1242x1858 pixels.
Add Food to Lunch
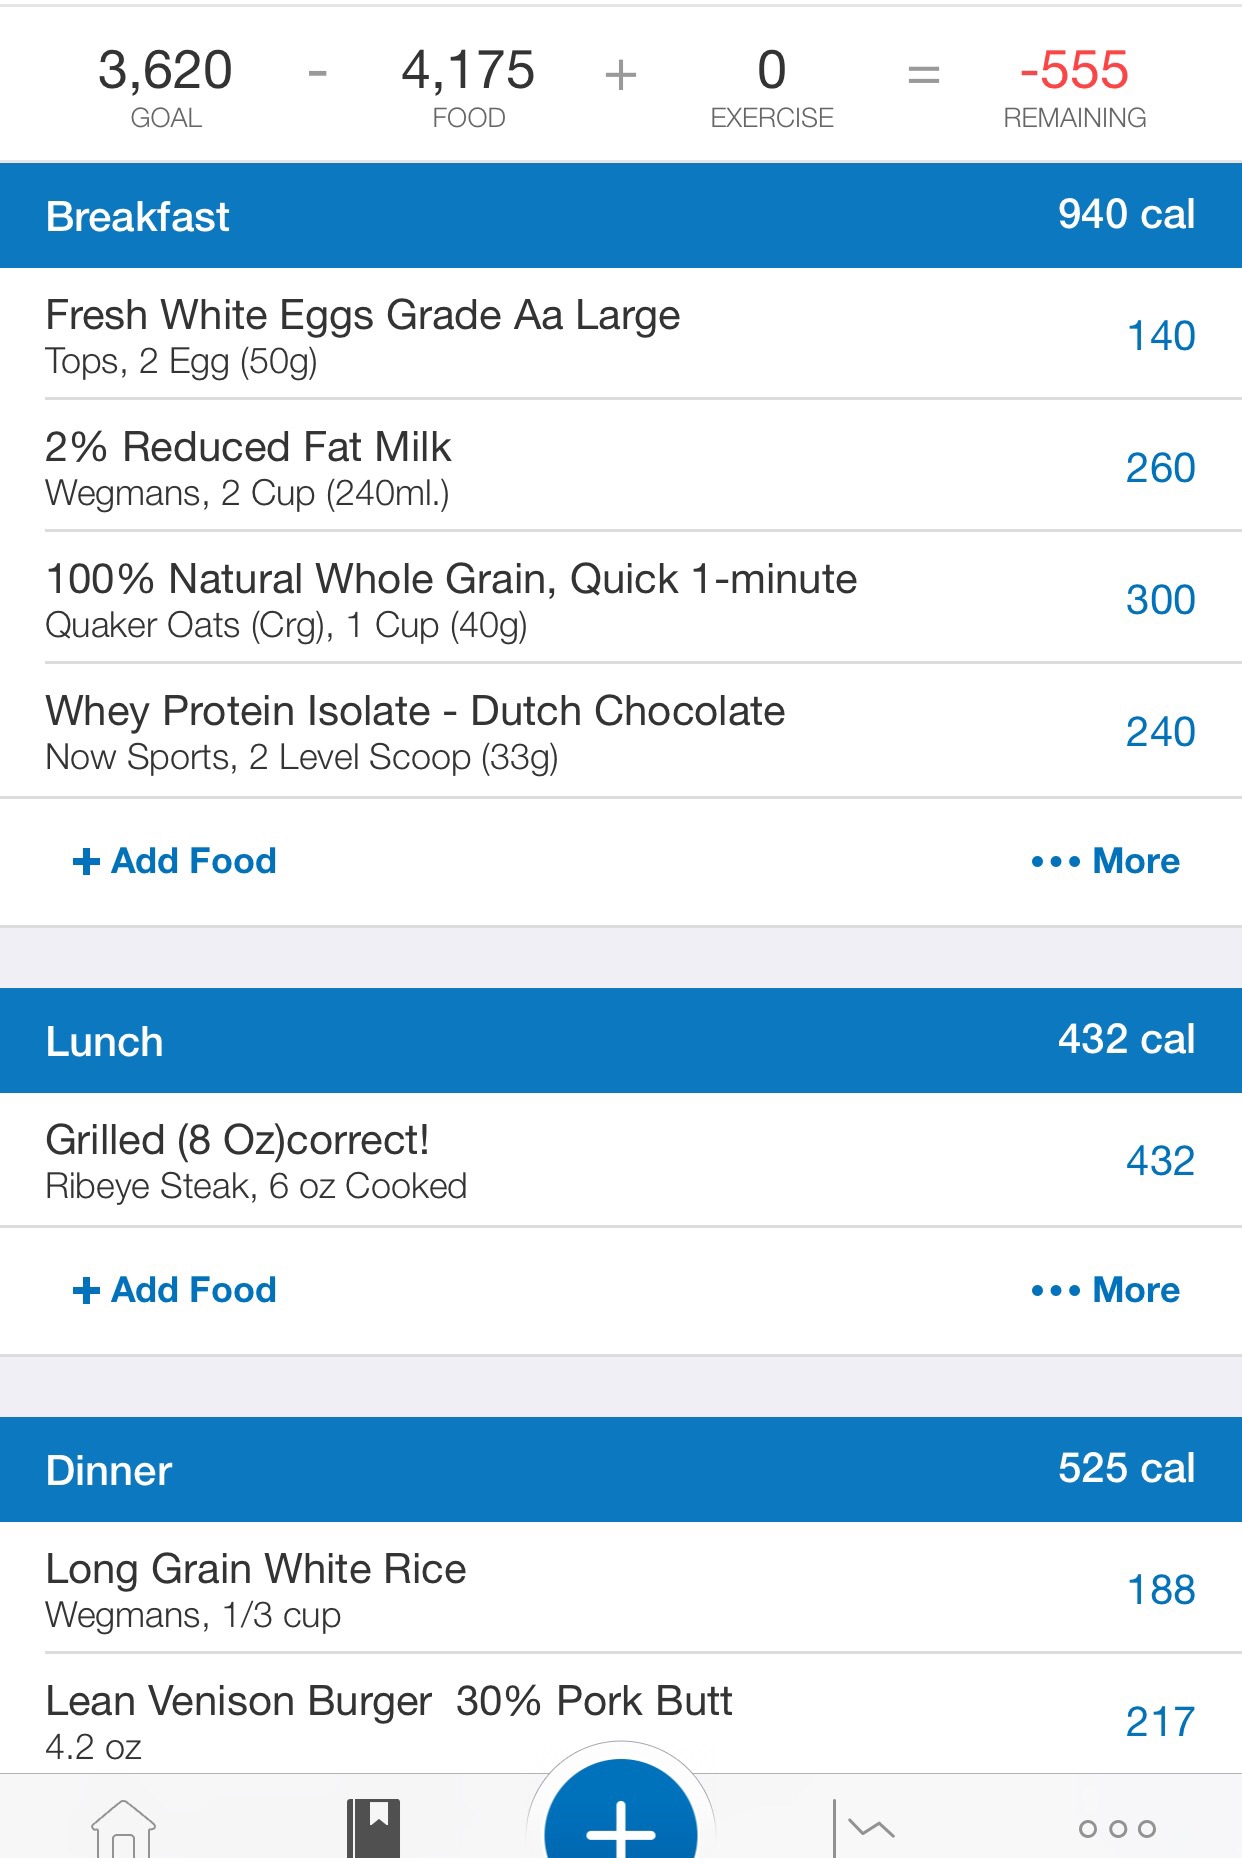[x=175, y=1290]
